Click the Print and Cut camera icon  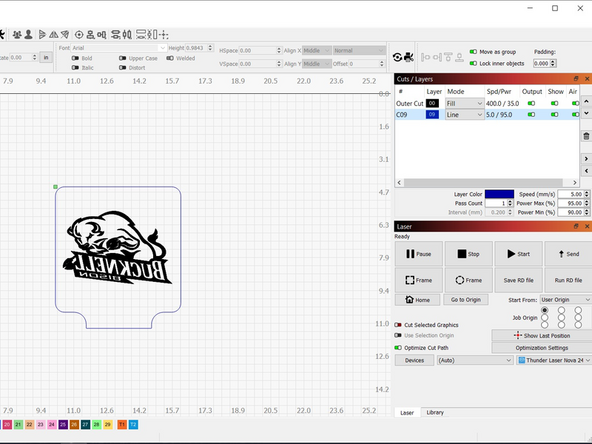tap(409, 57)
